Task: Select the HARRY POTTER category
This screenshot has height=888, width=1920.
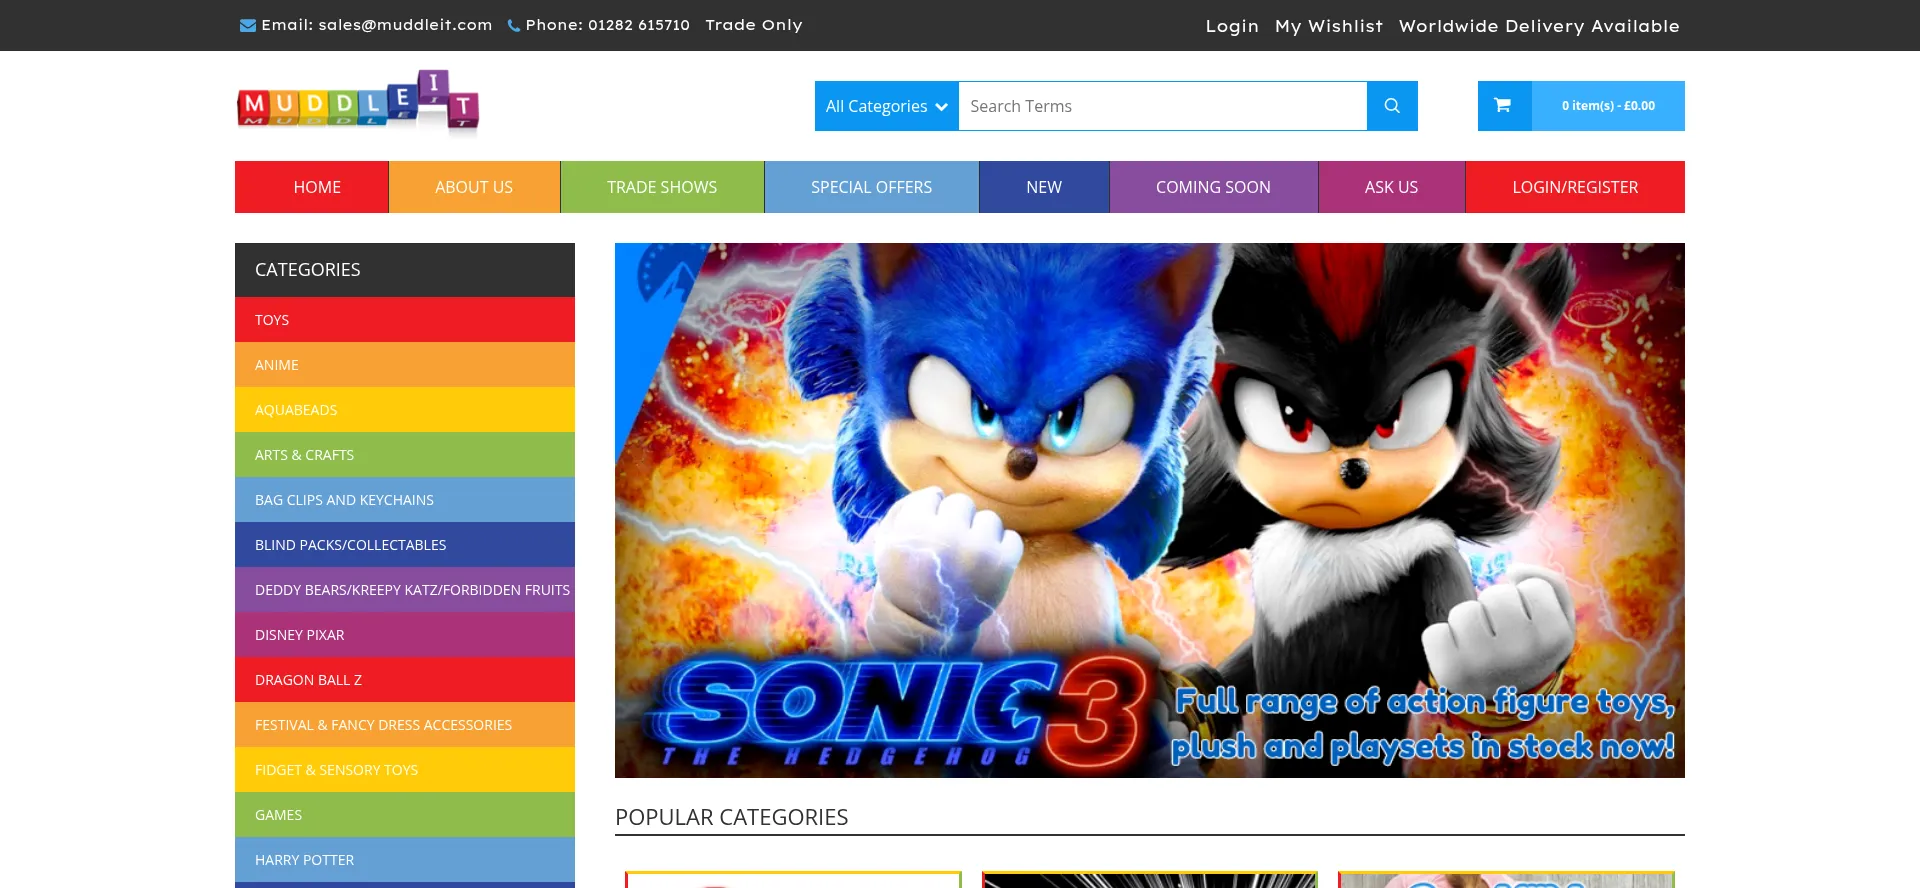Action: point(405,860)
